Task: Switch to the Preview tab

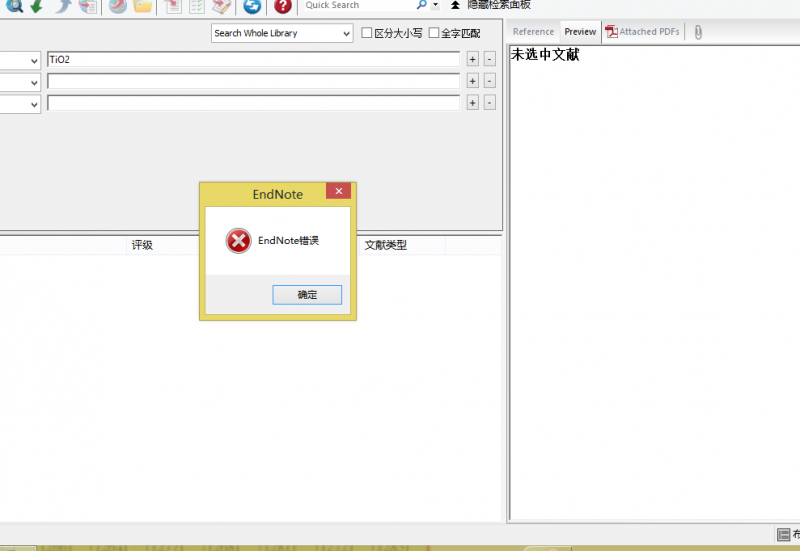Action: click(580, 32)
